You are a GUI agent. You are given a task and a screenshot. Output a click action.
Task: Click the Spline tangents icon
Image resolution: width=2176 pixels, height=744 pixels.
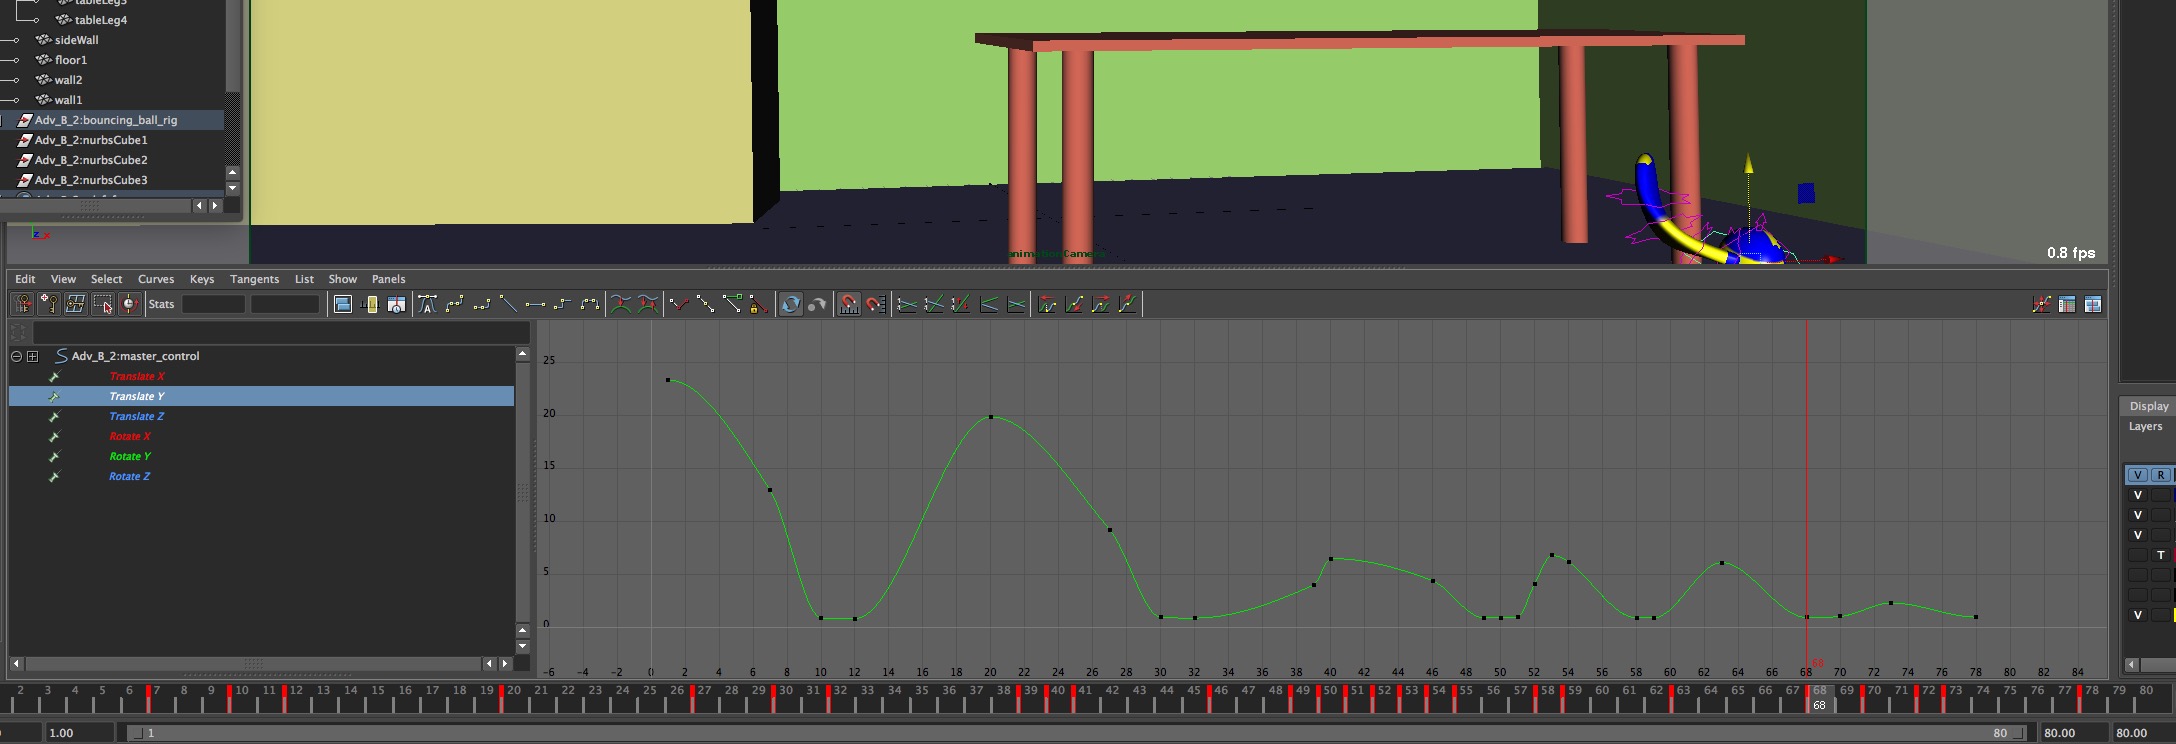pyautogui.click(x=455, y=304)
